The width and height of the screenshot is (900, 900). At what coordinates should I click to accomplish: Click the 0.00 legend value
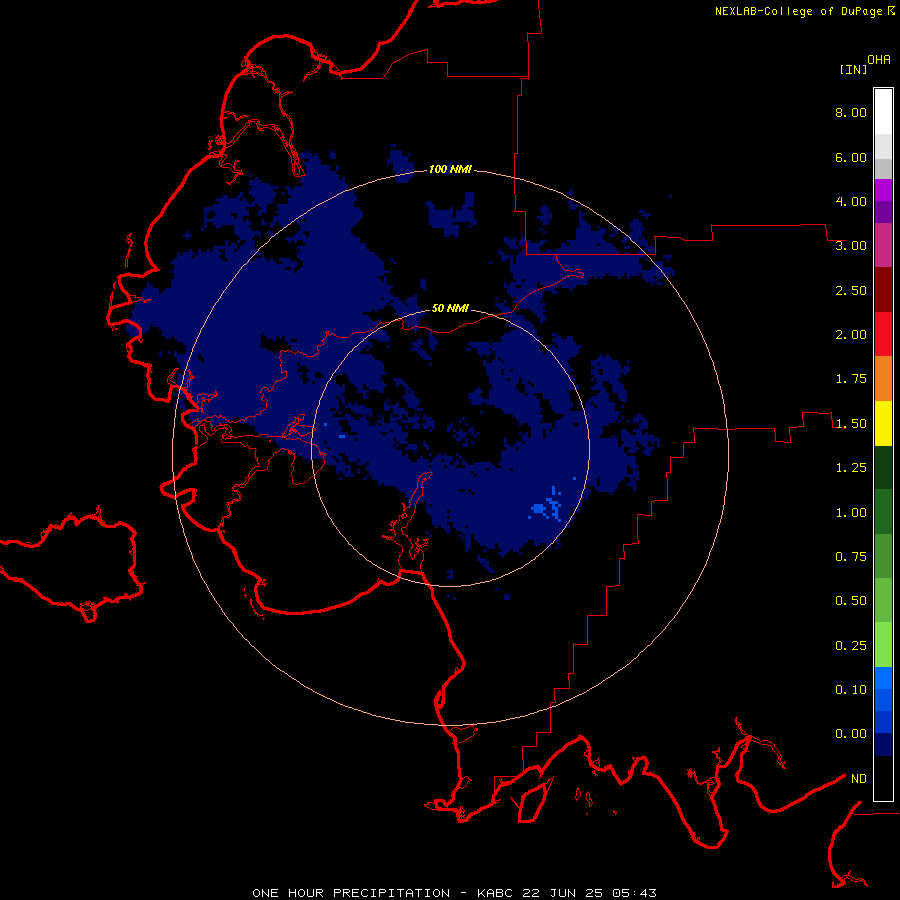click(x=851, y=734)
